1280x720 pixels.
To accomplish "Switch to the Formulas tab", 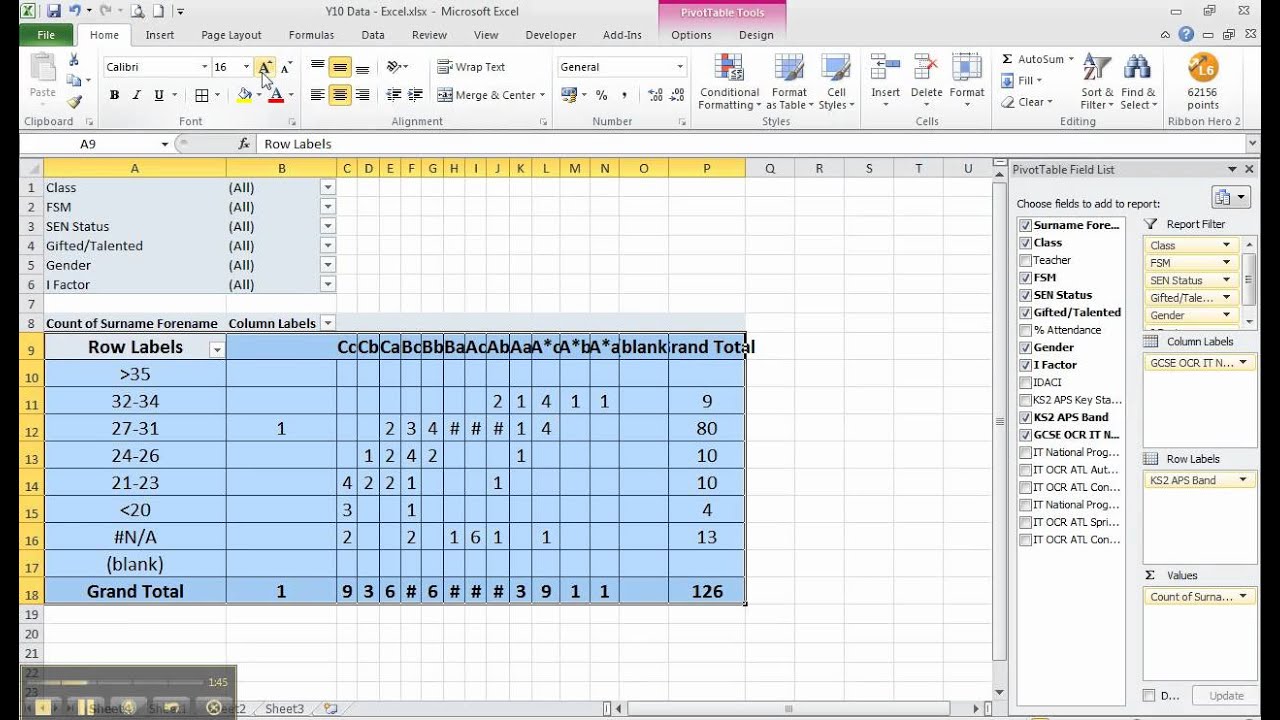I will tap(311, 35).
